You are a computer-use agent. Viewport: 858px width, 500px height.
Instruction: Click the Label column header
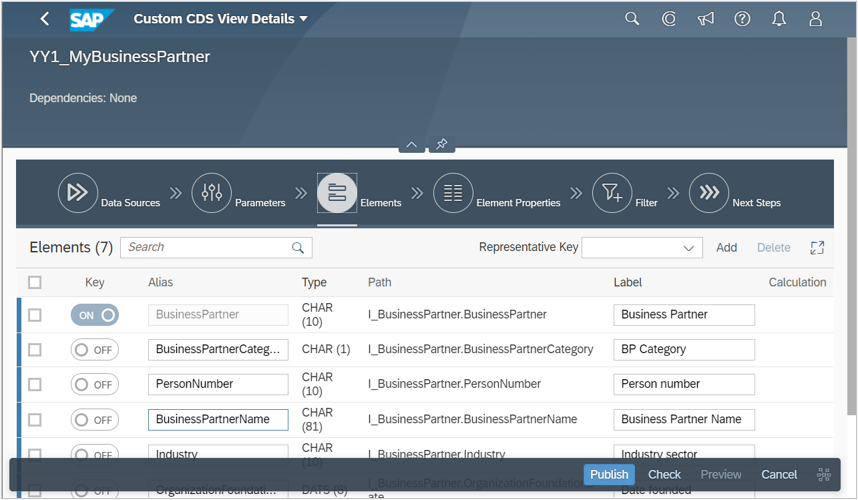pos(628,282)
